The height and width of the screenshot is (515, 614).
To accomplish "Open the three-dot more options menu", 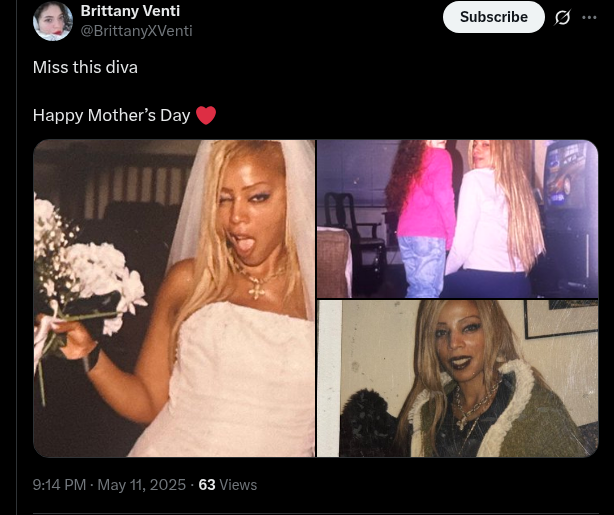I will 589,17.
